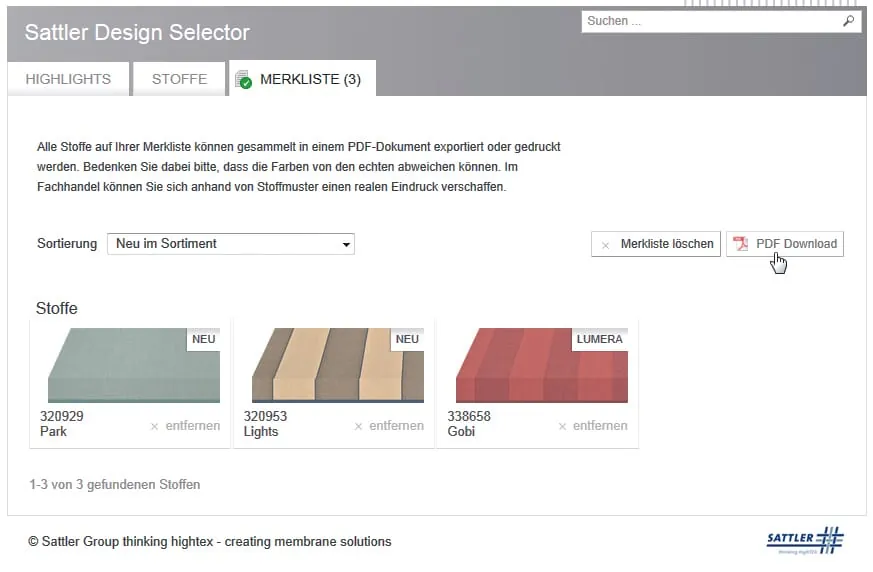
Task: Expand sorting list via dropdown arrow
Action: 346,244
